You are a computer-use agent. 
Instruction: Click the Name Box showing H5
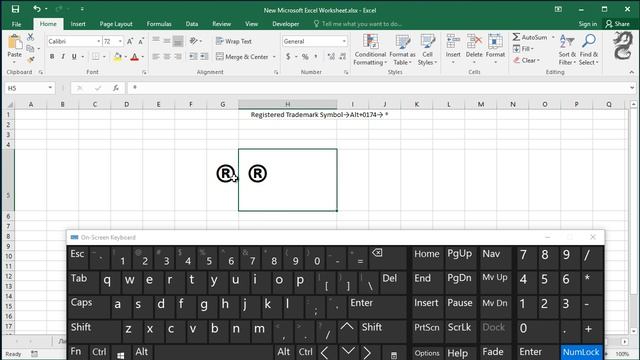click(27, 88)
